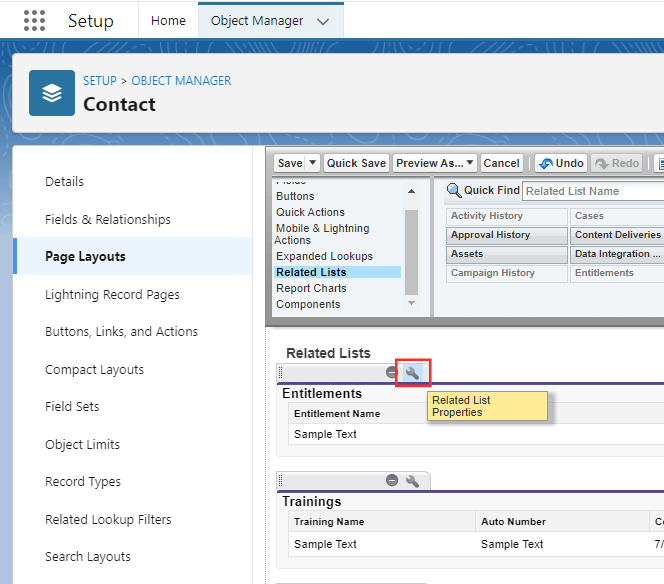This screenshot has height=584, width=664.
Task: Open the Preview As dropdown
Action: pyautogui.click(x=434, y=163)
